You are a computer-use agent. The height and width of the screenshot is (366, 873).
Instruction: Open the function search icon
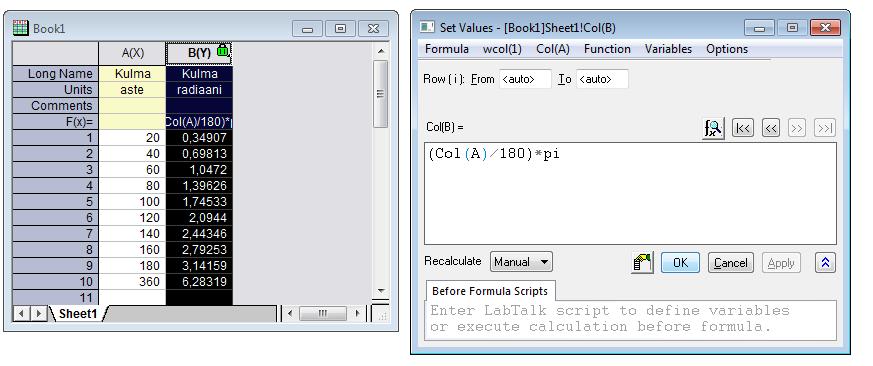pos(713,128)
